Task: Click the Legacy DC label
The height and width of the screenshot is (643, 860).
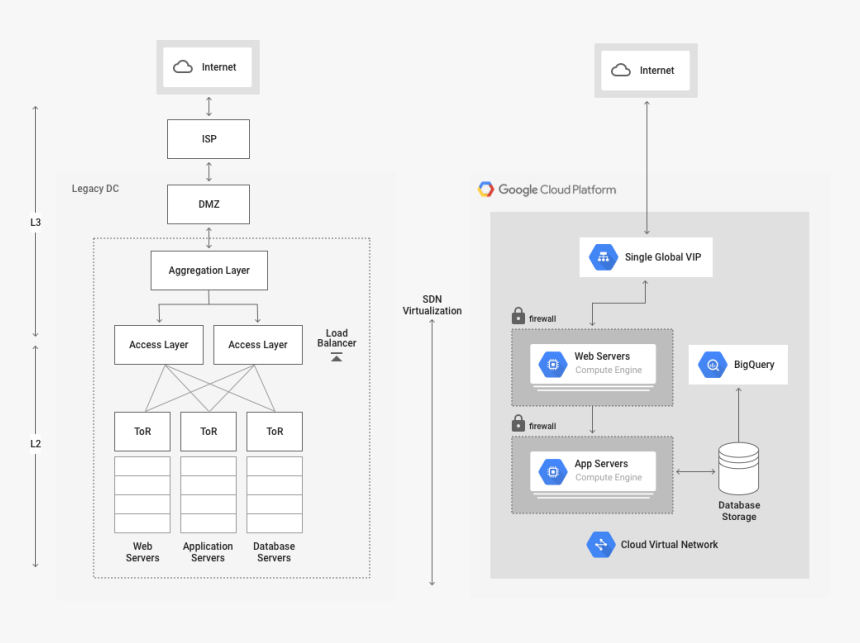Action: [95, 188]
